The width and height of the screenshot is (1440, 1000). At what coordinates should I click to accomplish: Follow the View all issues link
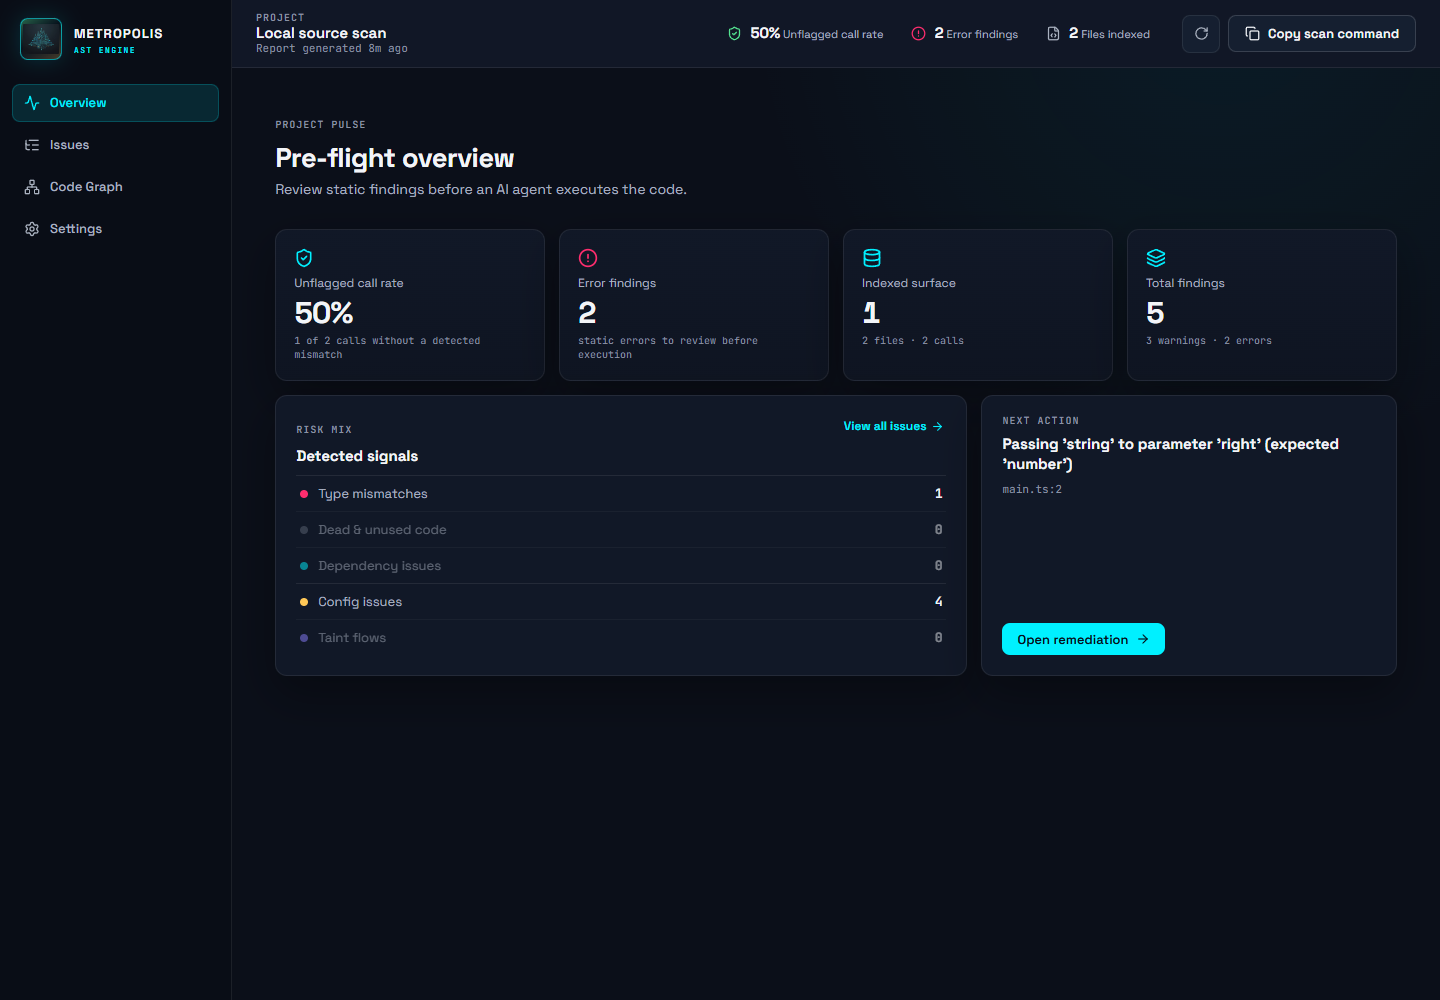[x=893, y=426]
